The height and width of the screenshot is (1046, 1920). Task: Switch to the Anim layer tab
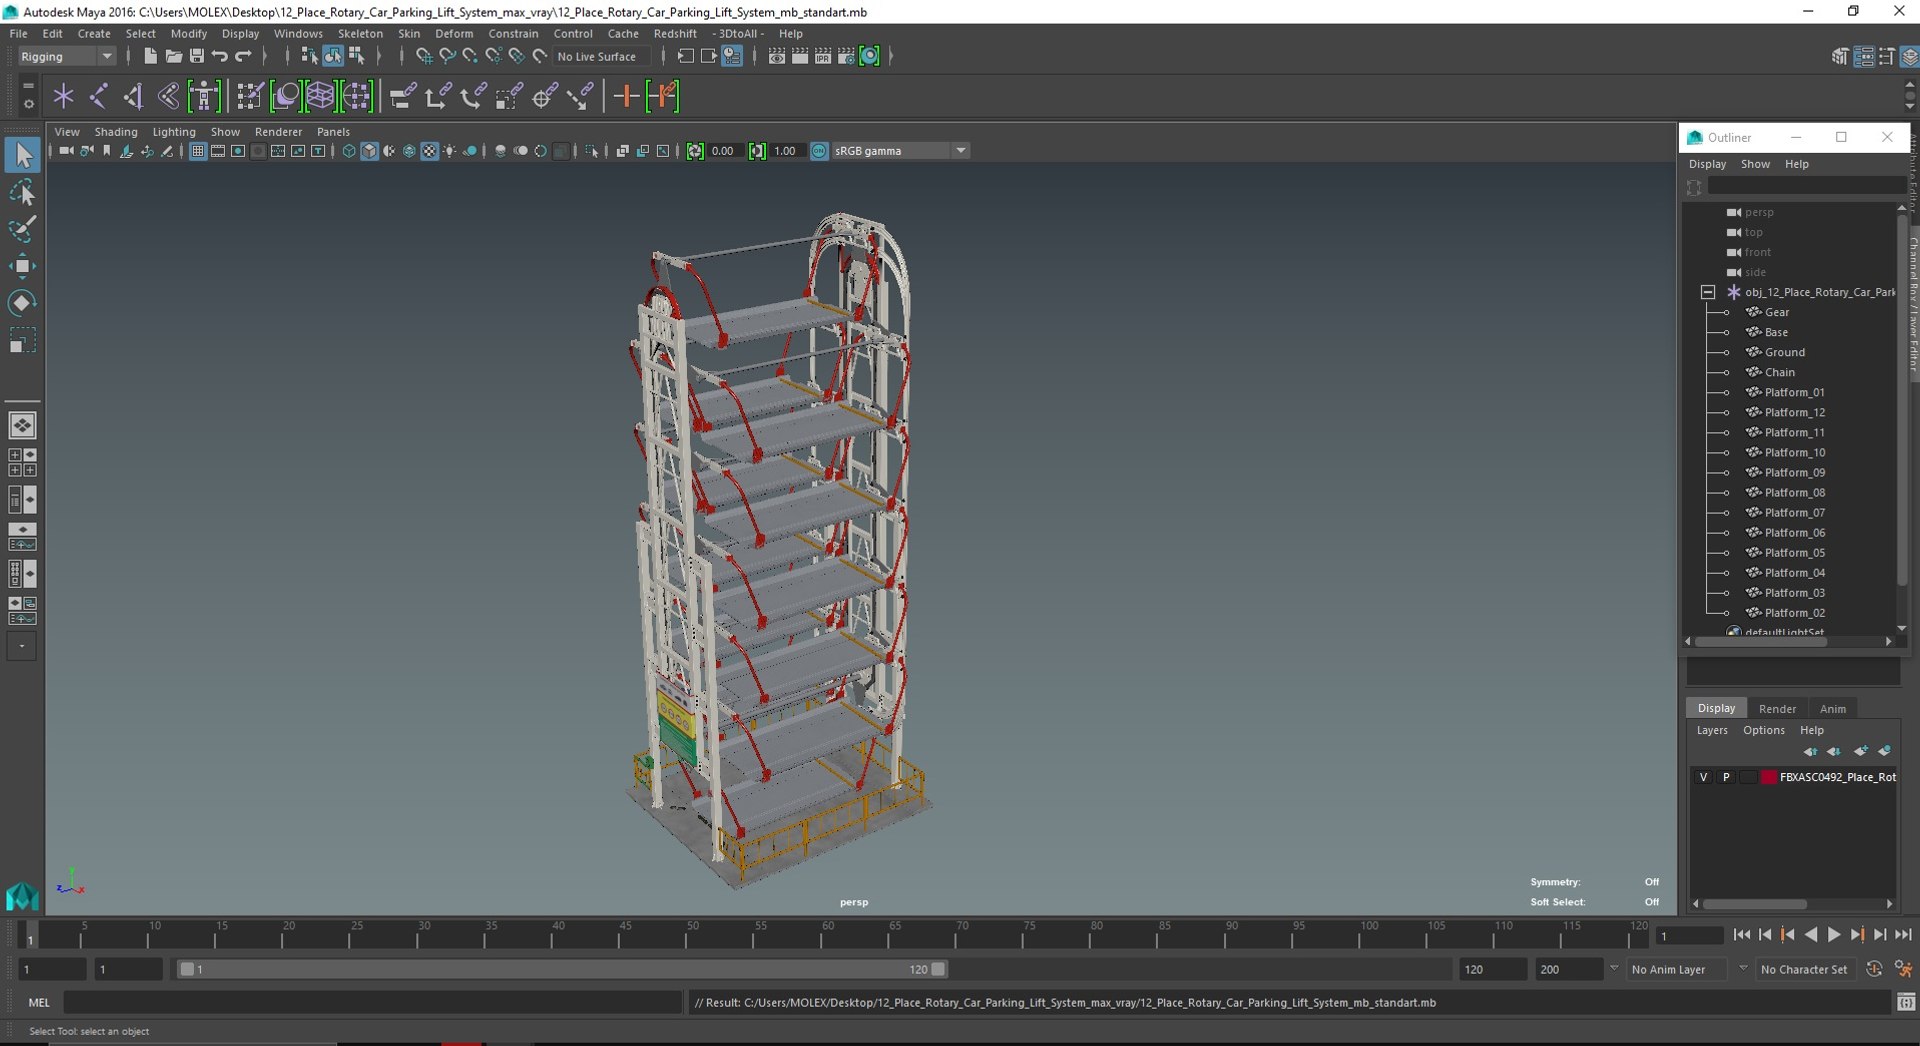(1832, 708)
